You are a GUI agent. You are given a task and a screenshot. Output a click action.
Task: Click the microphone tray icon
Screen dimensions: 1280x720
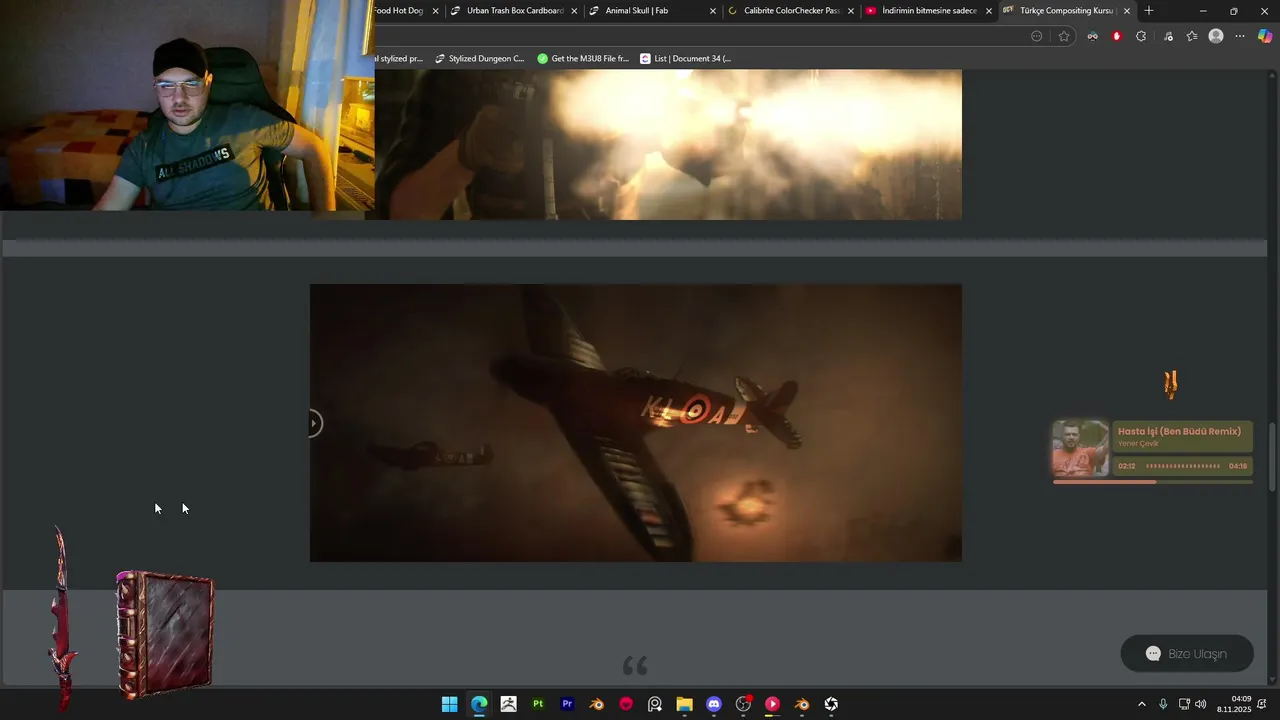pyautogui.click(x=1163, y=704)
